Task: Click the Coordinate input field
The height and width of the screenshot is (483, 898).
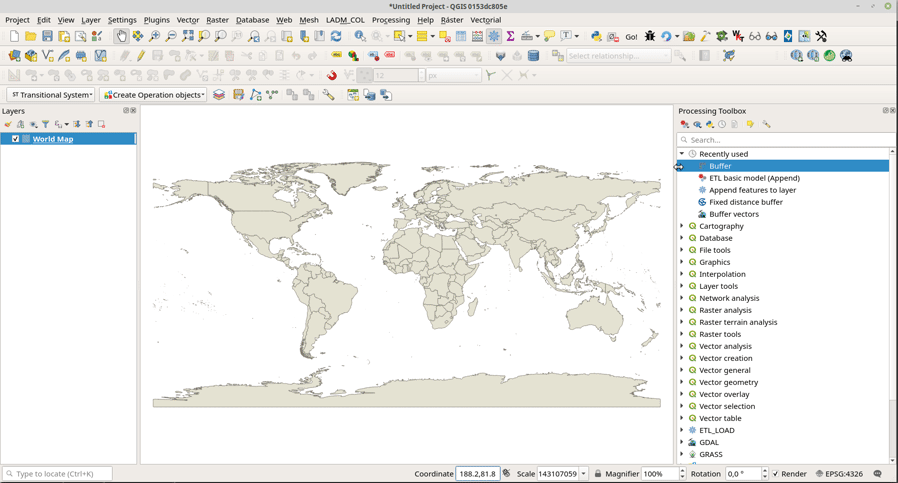Action: pyautogui.click(x=478, y=474)
